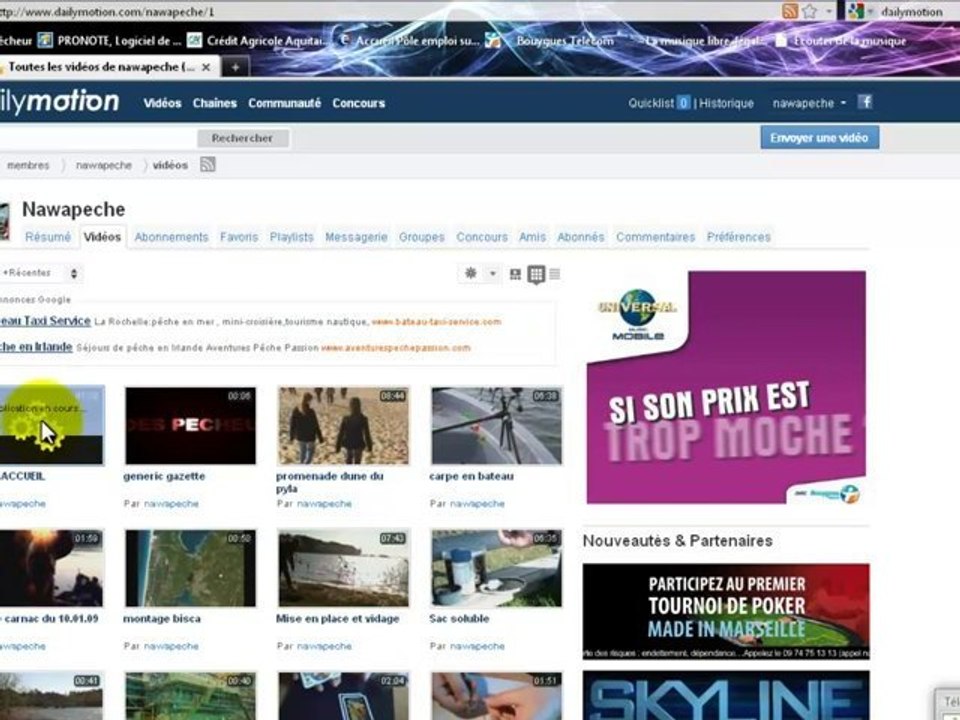Click the RSS feed icon in address bar
This screenshot has width=960, height=720.
[x=790, y=10]
